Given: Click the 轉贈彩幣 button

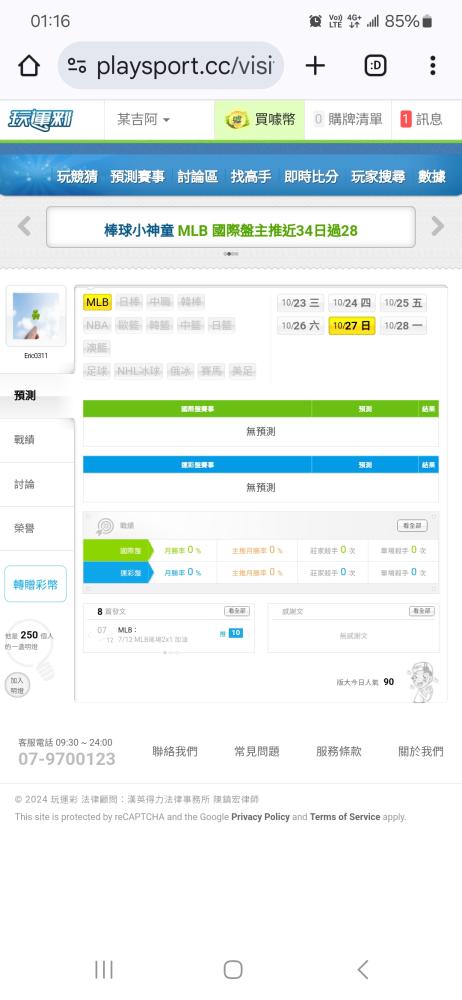Looking at the screenshot, I should 36,584.
